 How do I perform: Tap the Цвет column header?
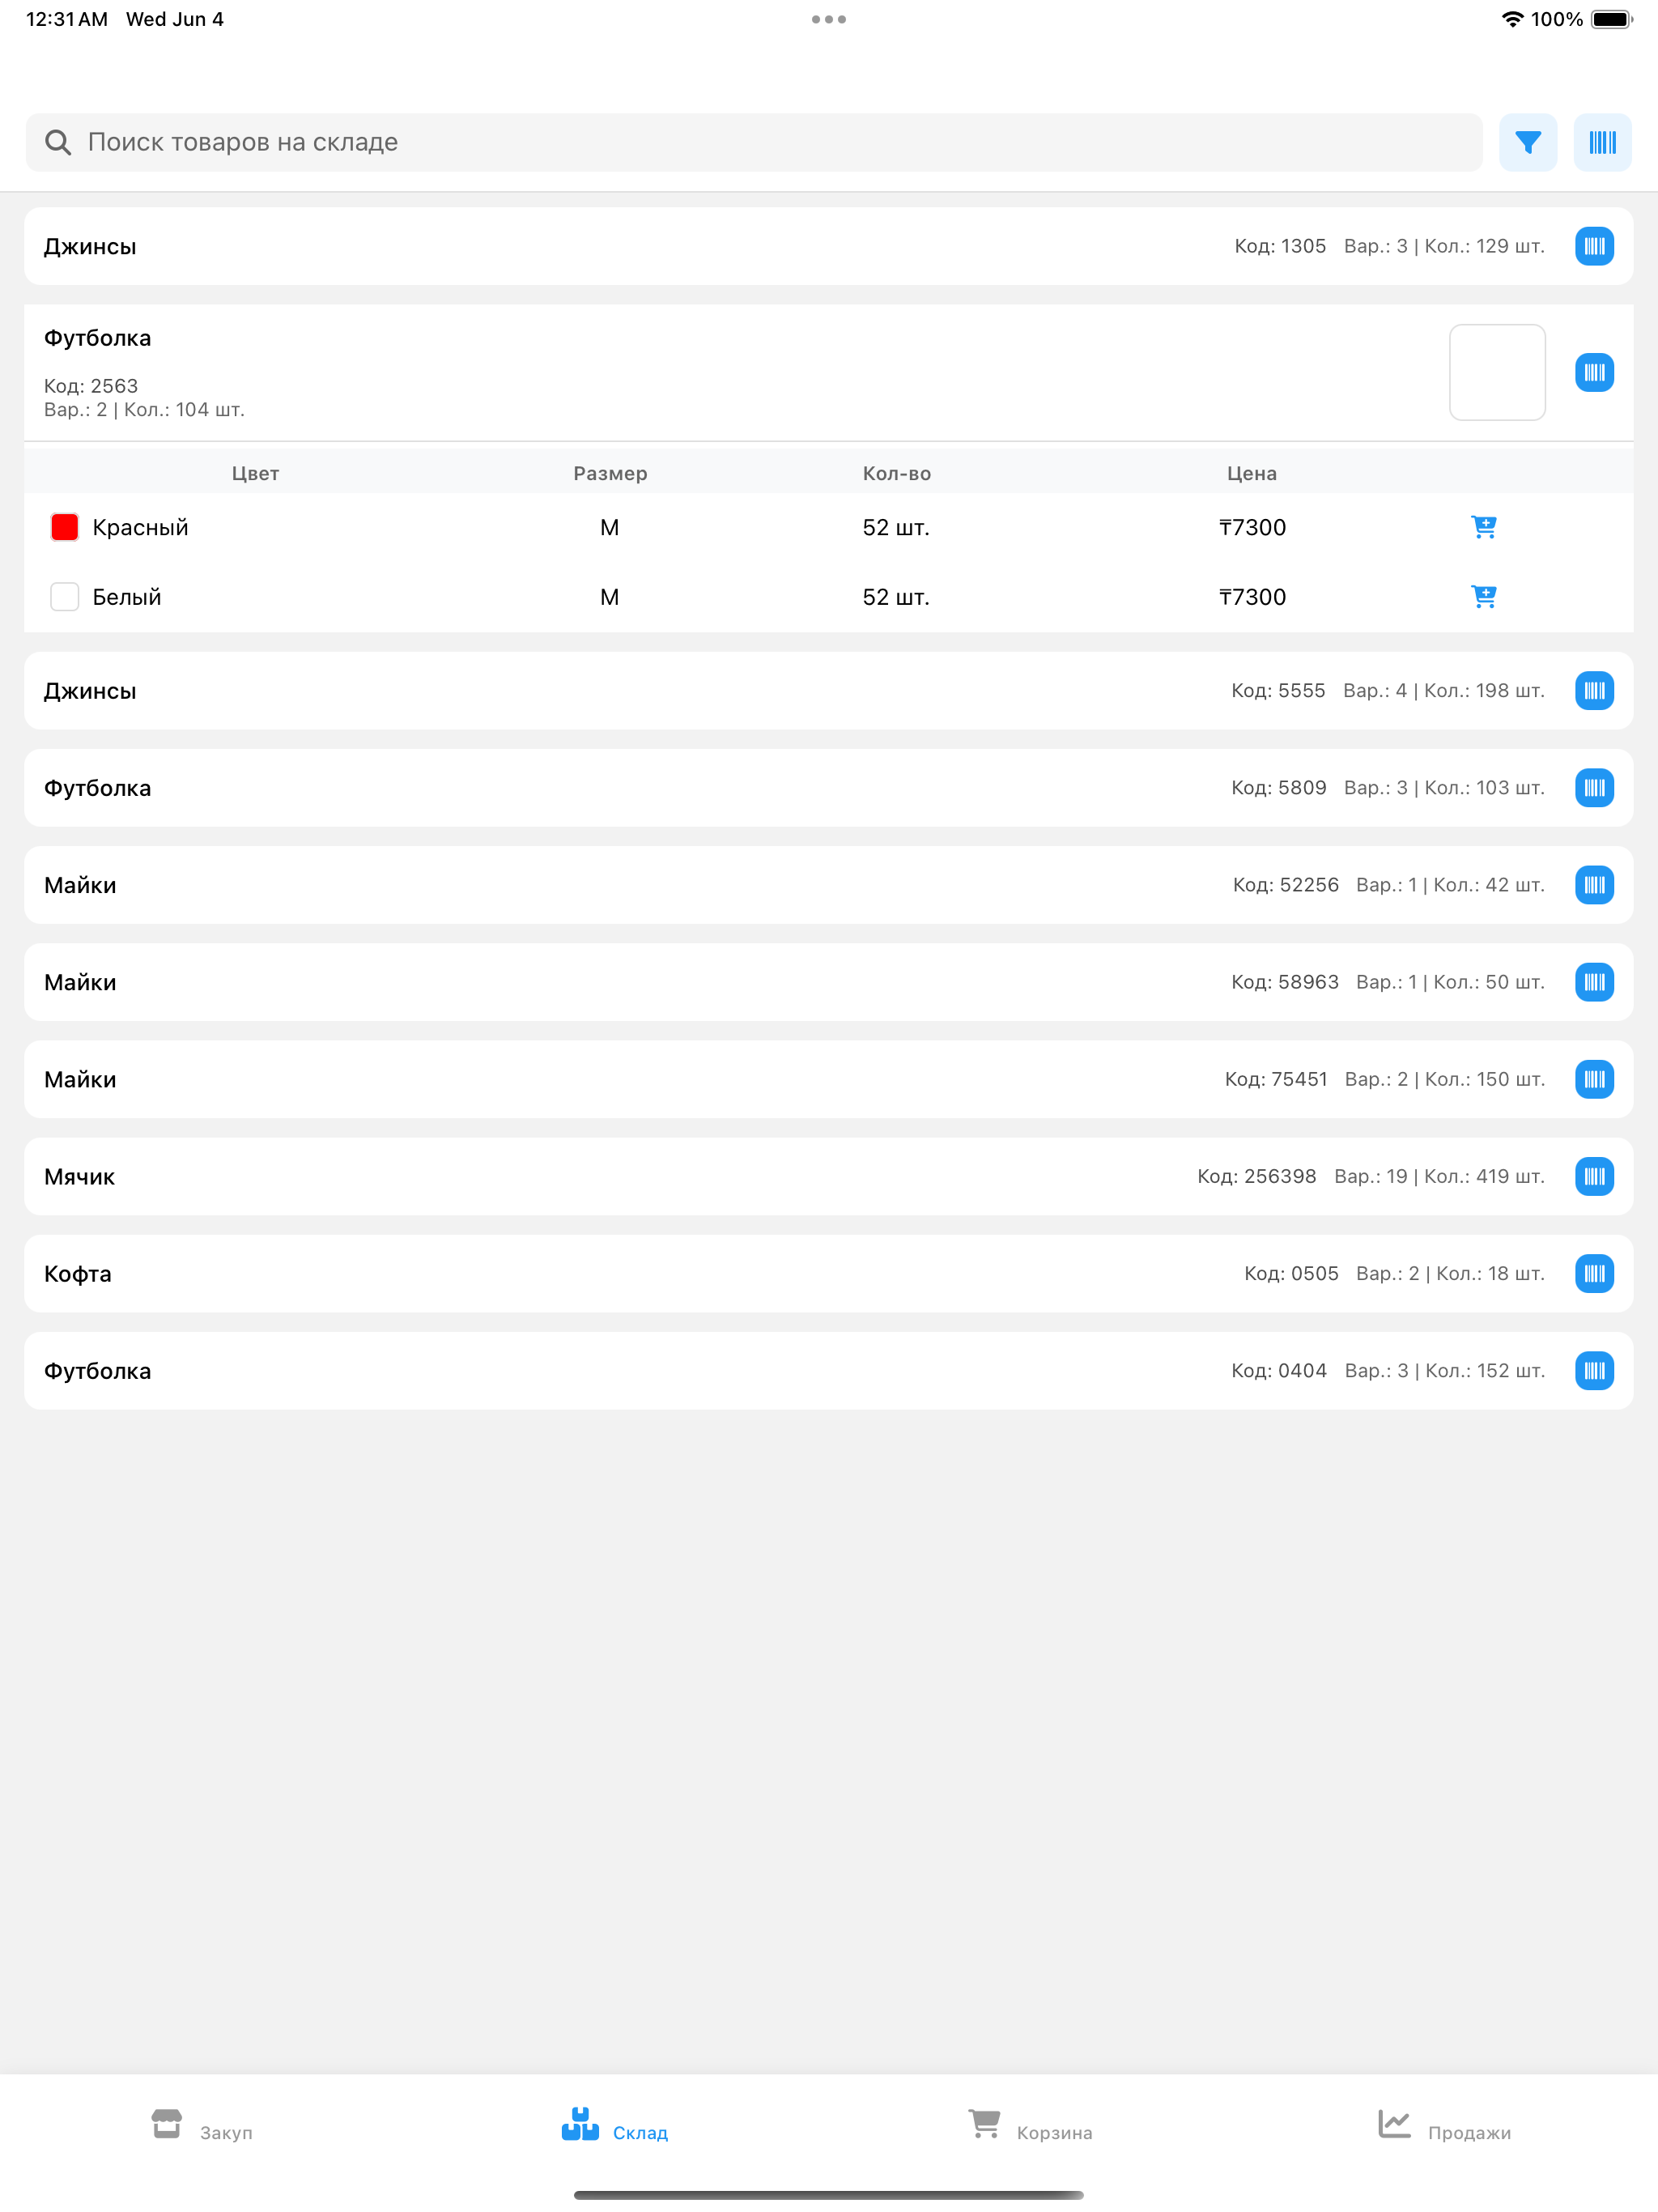[255, 473]
